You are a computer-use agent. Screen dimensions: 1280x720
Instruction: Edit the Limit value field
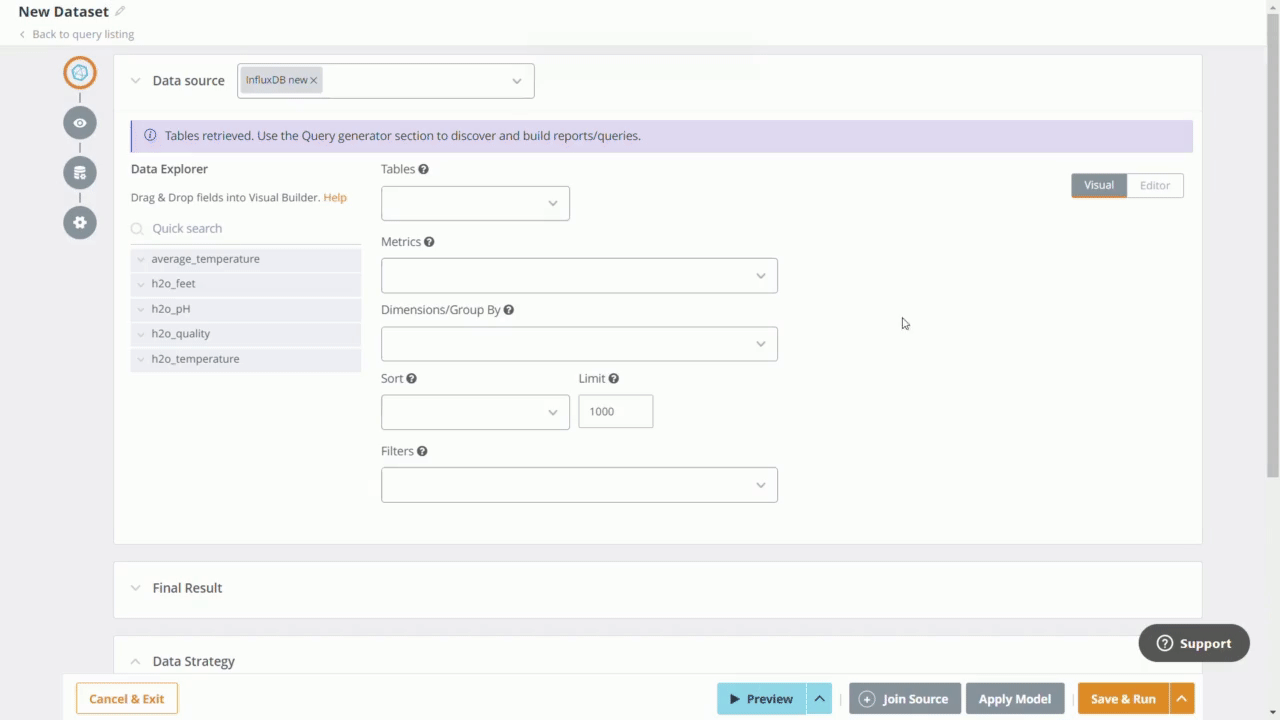click(615, 411)
